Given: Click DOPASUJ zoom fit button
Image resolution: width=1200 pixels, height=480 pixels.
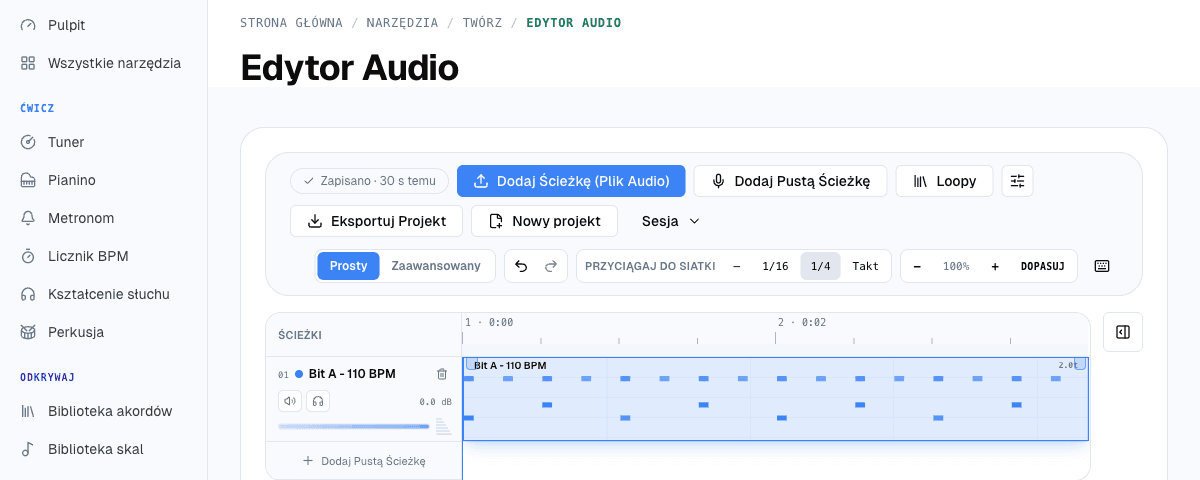Looking at the screenshot, I should point(1041,266).
